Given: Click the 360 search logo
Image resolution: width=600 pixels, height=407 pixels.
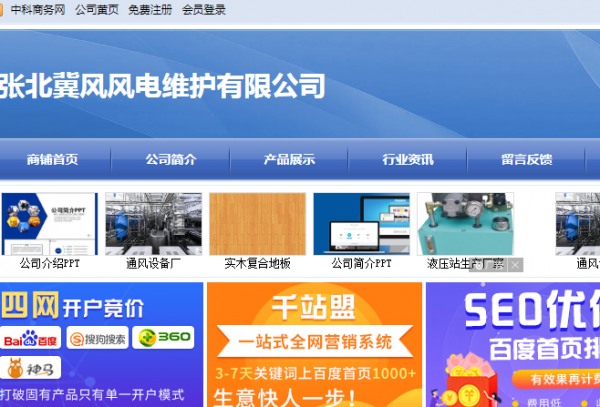Looking at the screenshot, I should [163, 338].
